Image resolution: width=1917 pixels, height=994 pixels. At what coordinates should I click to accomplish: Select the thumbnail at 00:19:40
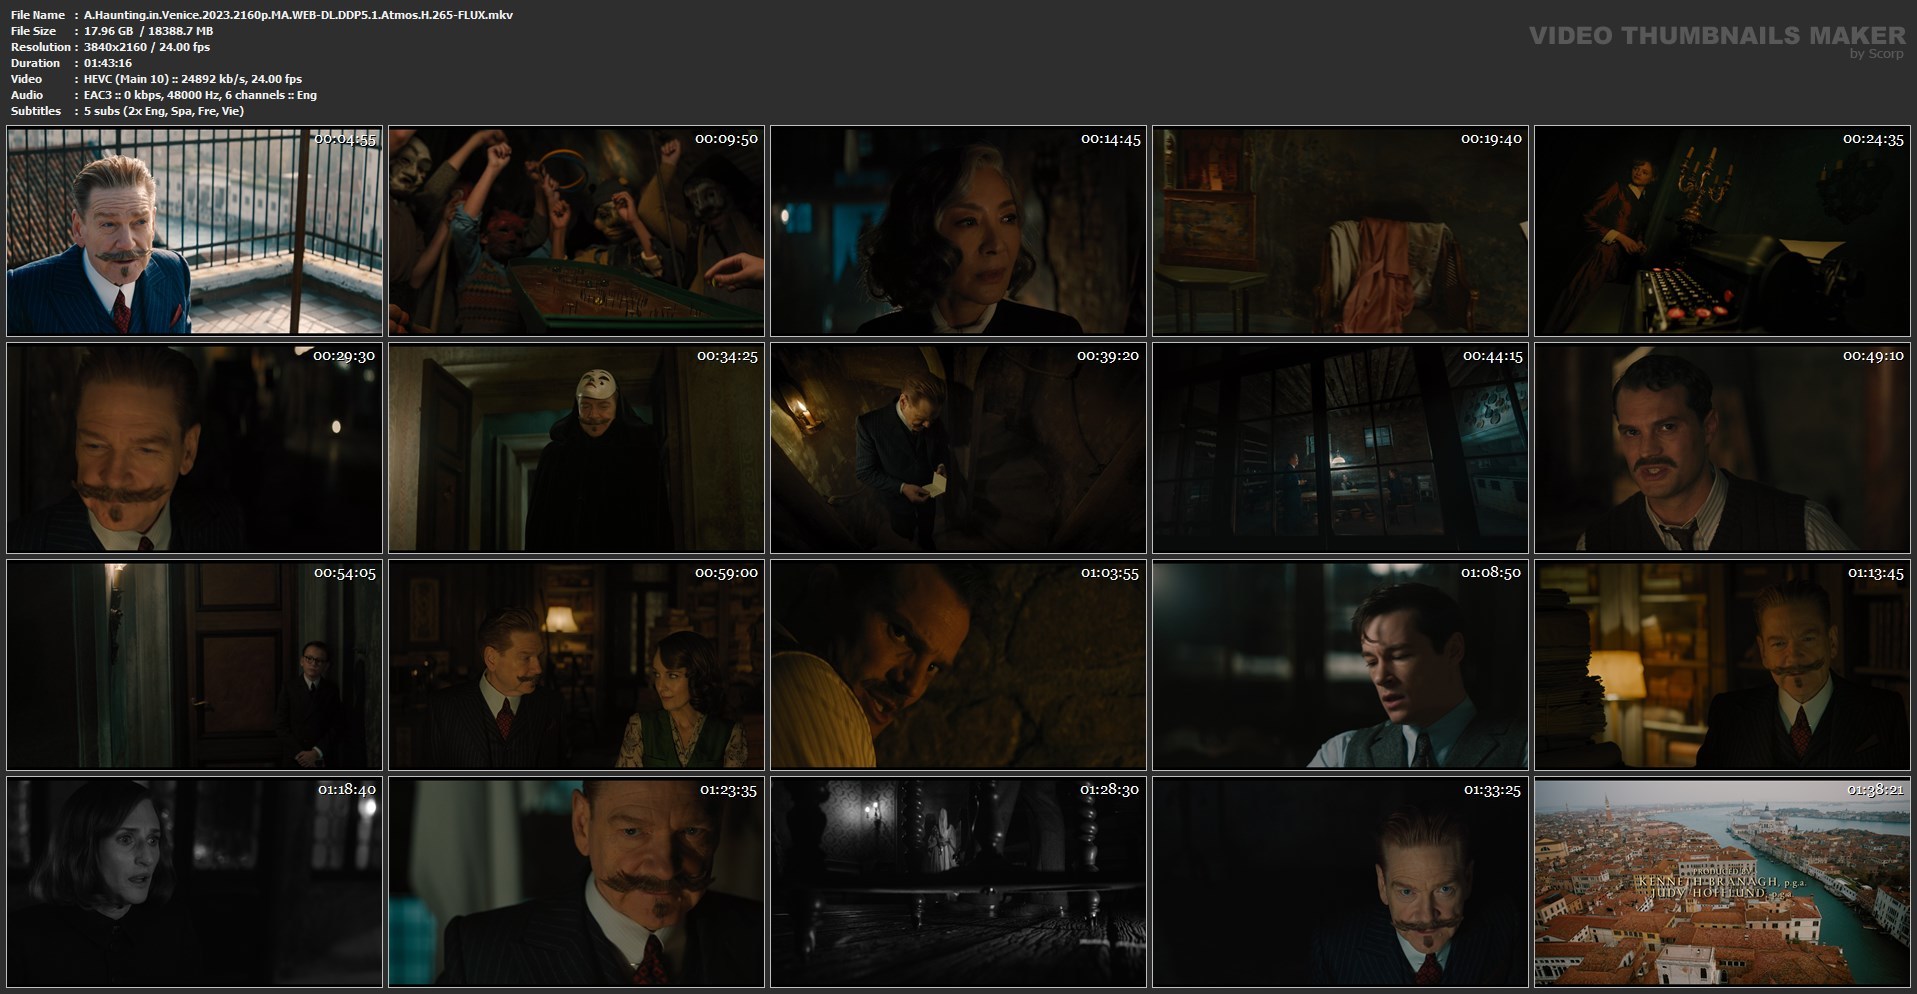pyautogui.click(x=1340, y=231)
